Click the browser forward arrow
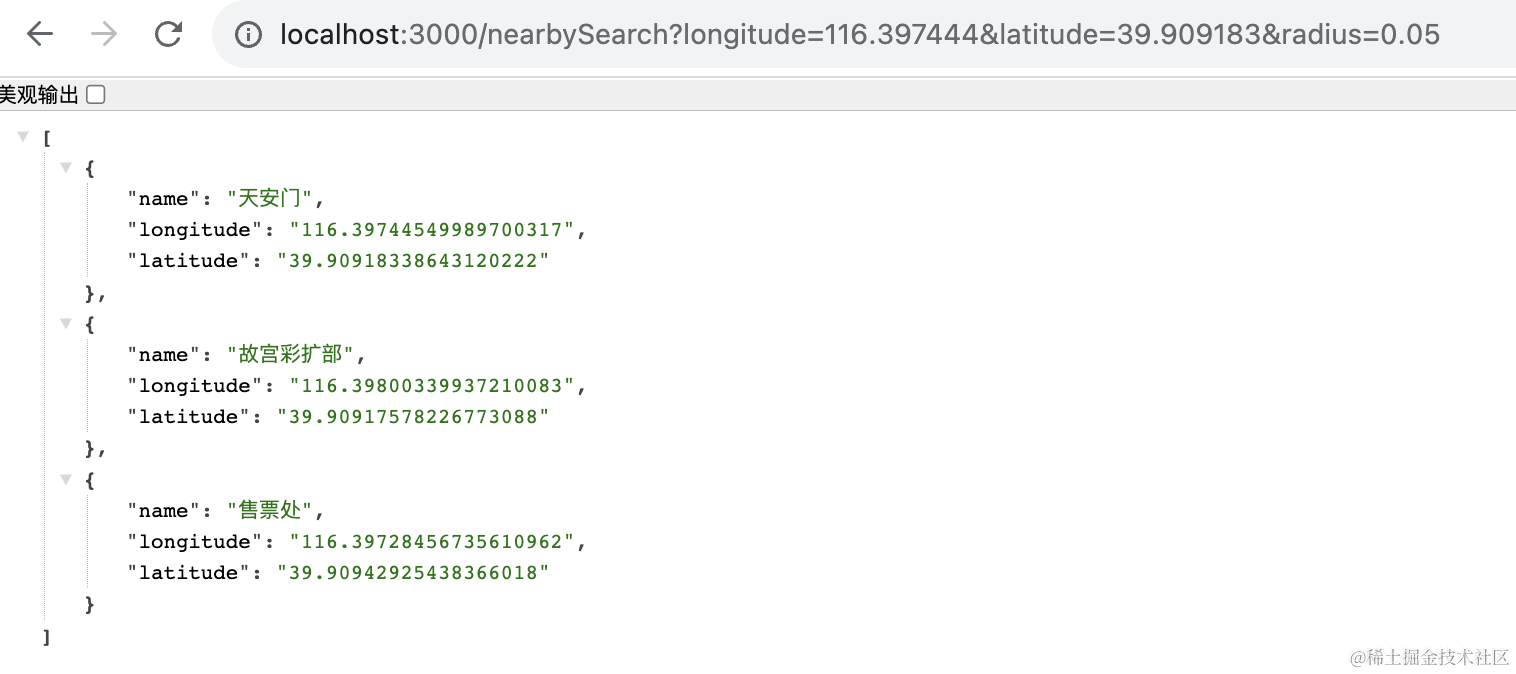Screen dimensions: 1516x674 point(104,35)
